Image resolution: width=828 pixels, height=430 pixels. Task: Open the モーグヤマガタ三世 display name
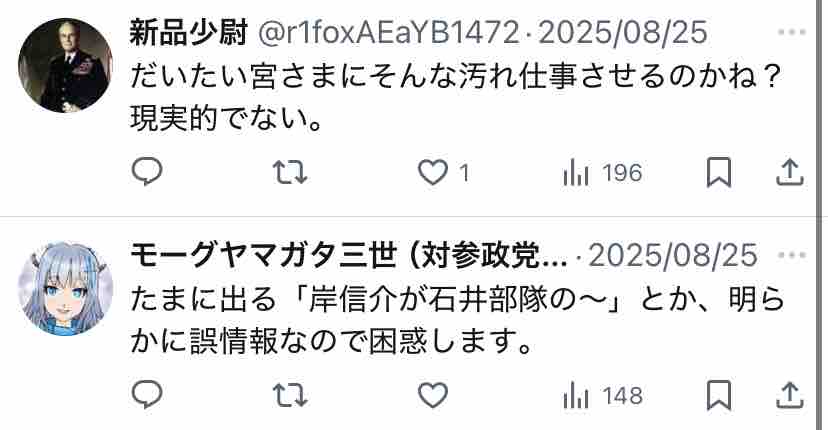349,256
